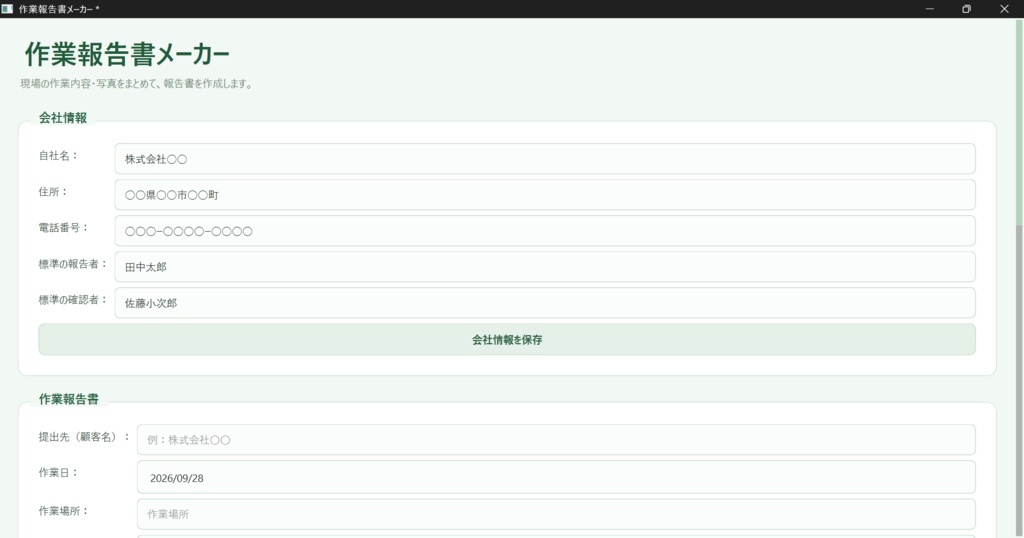This screenshot has height=538, width=1024.
Task: Click the subtitle 現場の作業内容 description text
Action: 136,84
